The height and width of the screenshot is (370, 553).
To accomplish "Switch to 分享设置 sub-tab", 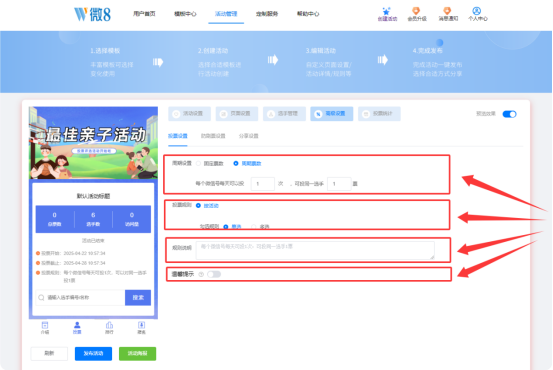I will 249,136.
